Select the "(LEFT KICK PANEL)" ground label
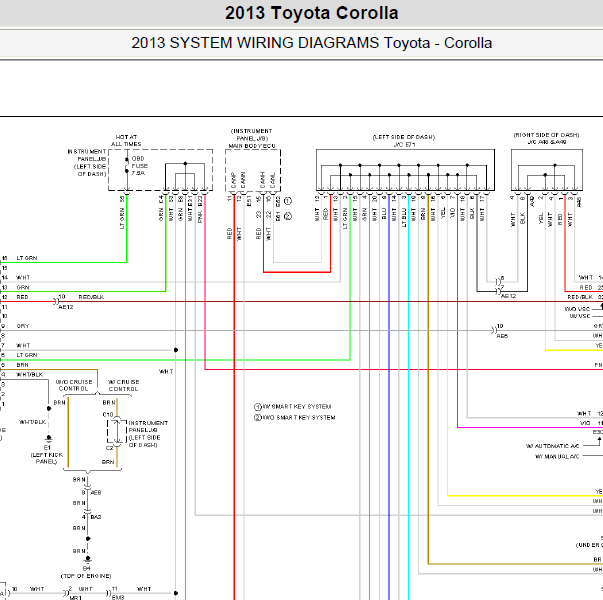Viewport: 603px width, 600px height. tap(47, 458)
